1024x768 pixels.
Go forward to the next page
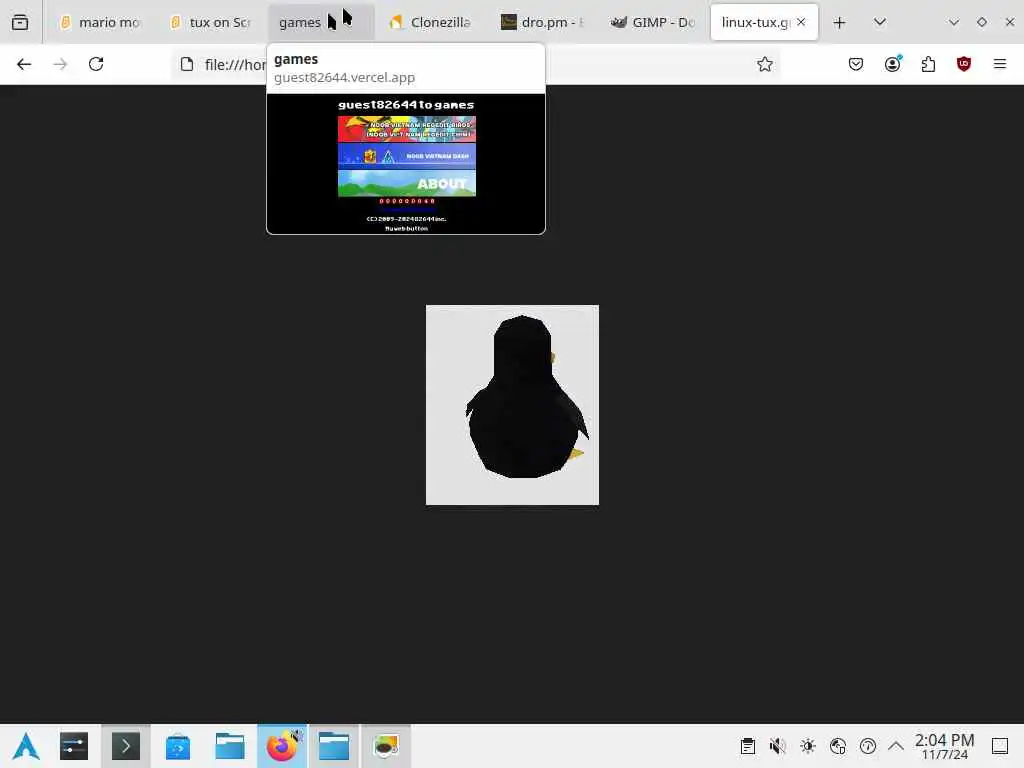click(x=60, y=64)
